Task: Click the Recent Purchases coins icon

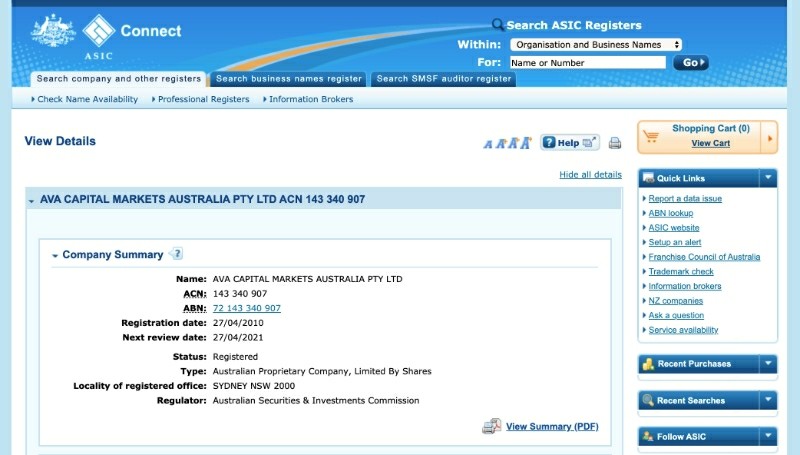Action: click(x=648, y=364)
